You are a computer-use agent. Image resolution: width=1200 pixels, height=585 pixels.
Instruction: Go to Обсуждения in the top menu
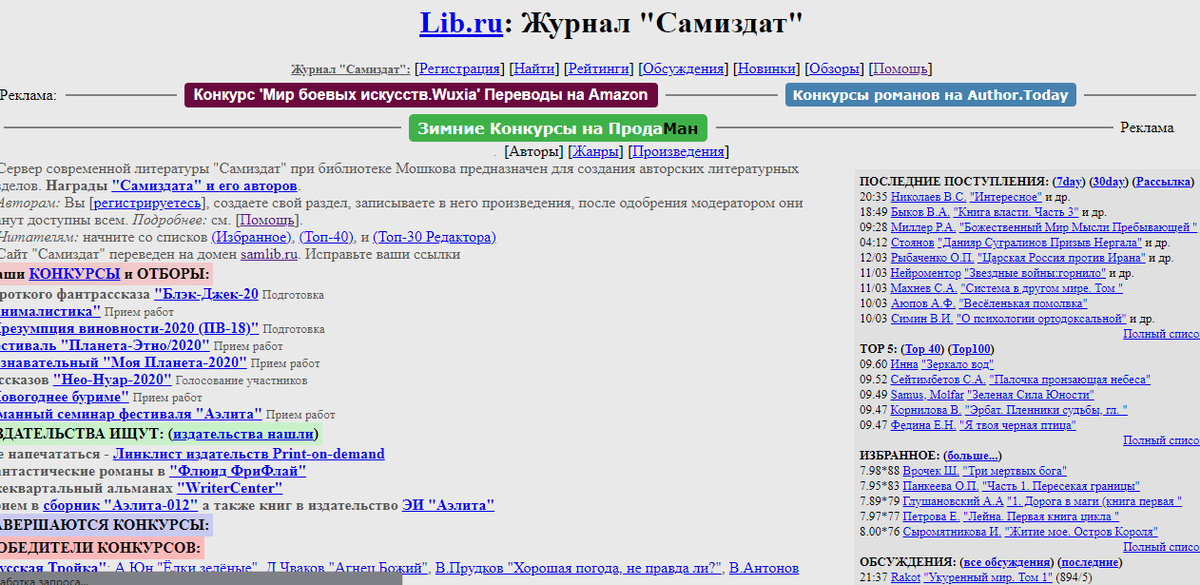(683, 69)
